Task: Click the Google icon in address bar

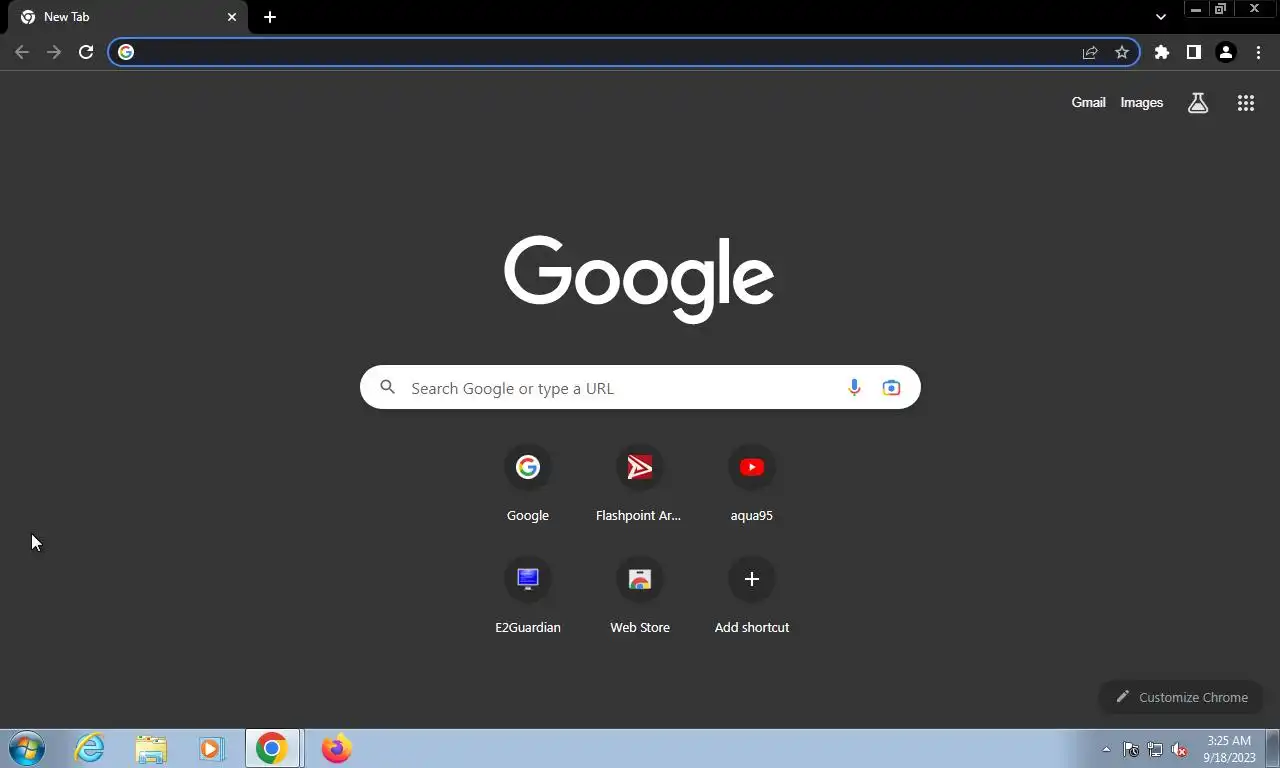Action: pos(126,52)
